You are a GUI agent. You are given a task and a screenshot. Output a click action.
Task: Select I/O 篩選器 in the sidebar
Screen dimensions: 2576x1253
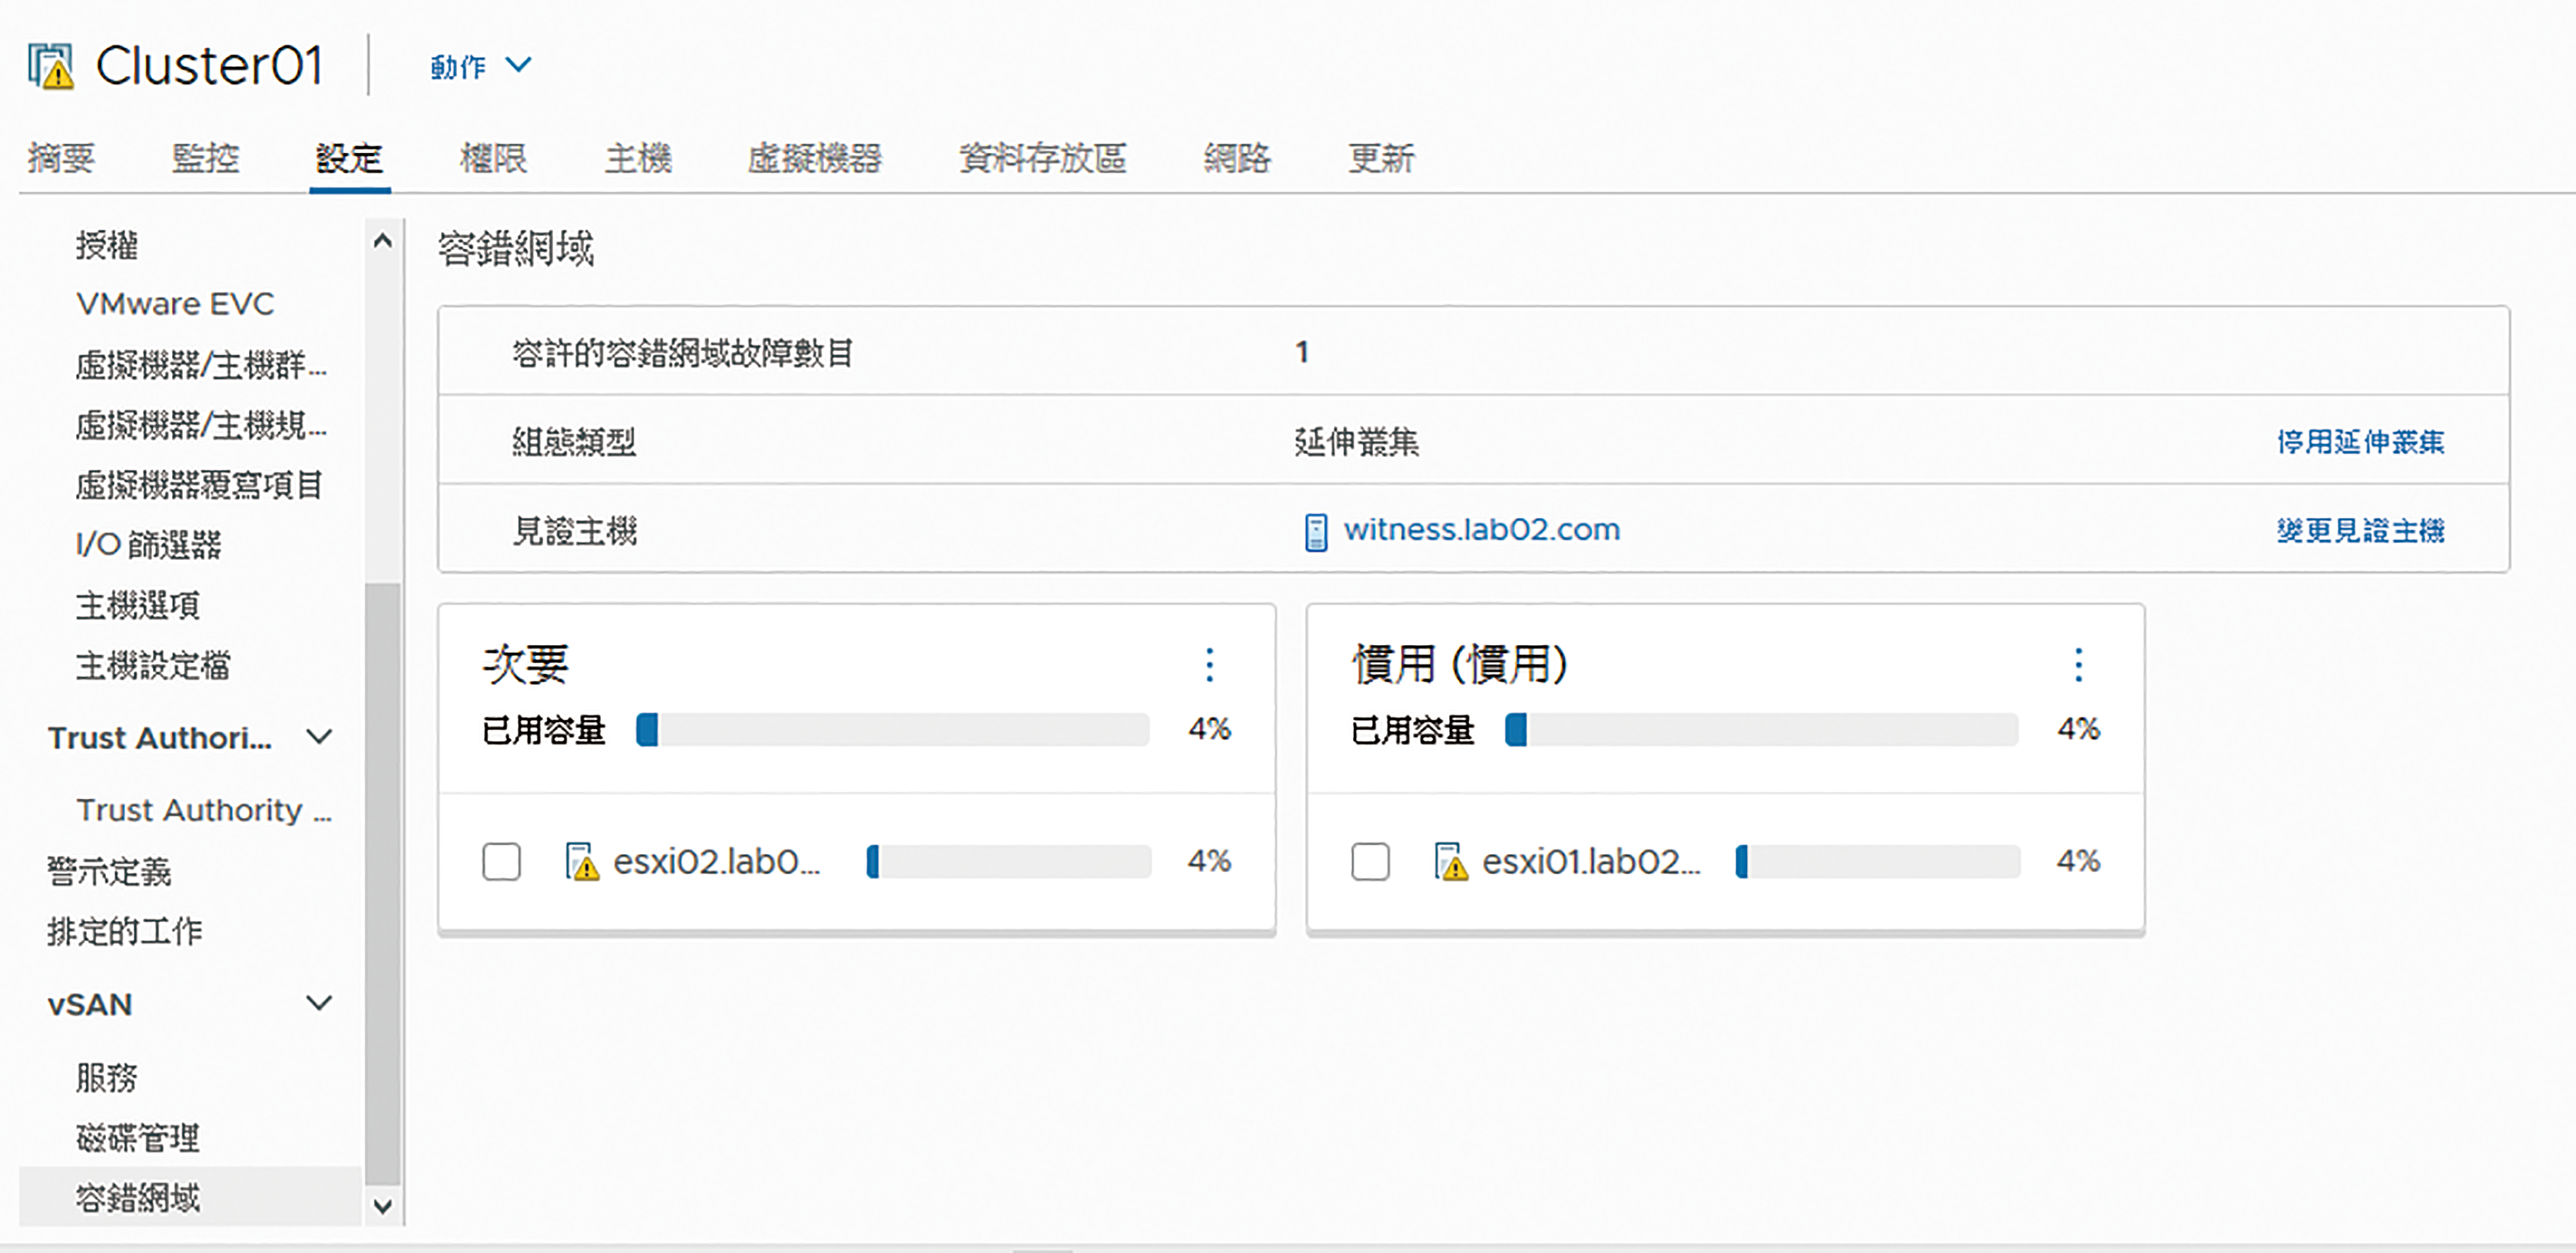tap(149, 545)
